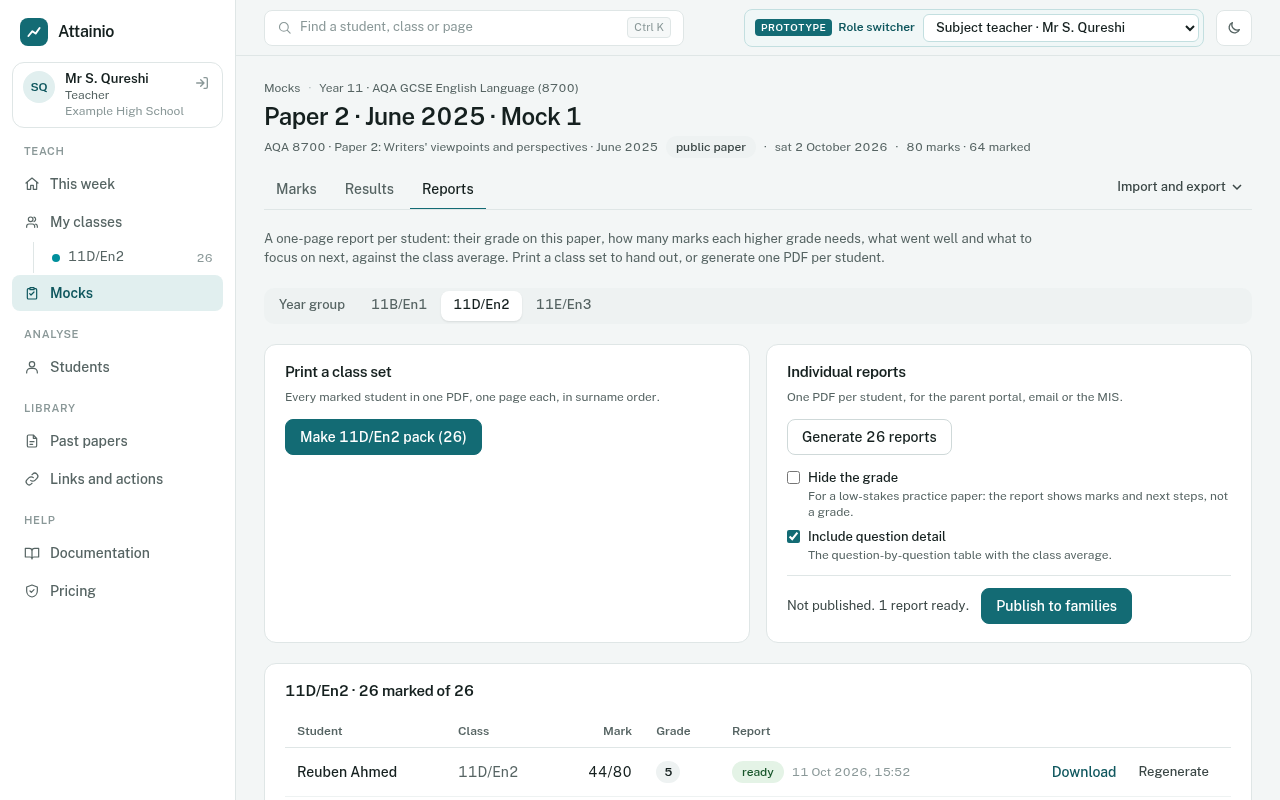The height and width of the screenshot is (800, 1280).
Task: Click the document icon for Past papers
Action: tap(32, 441)
